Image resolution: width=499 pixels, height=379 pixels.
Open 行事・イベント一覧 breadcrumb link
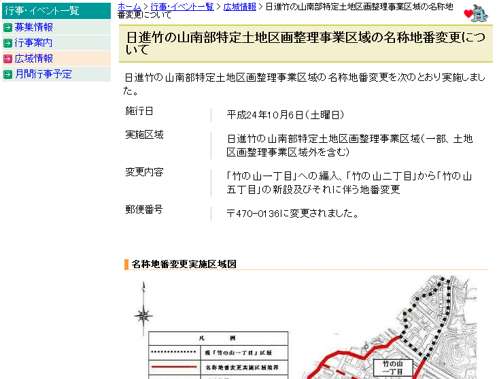click(x=182, y=6)
